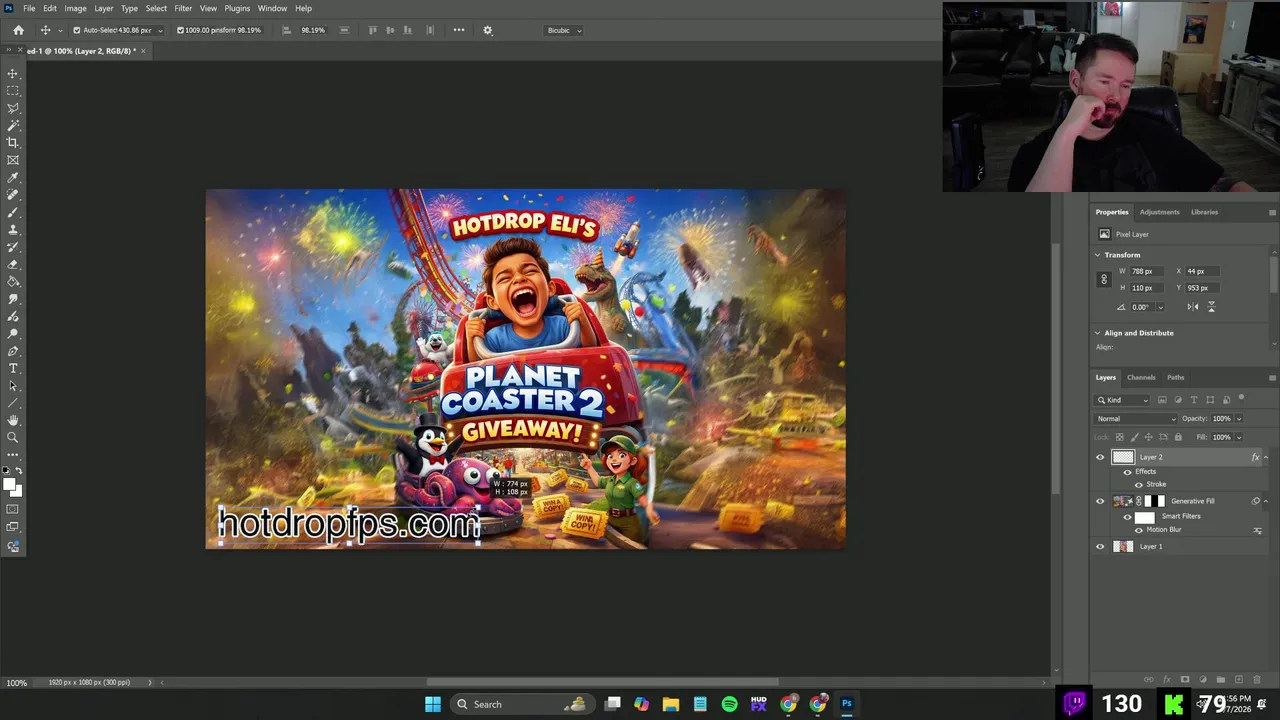Select the Smudge tool
The image size is (1280, 720).
13,299
